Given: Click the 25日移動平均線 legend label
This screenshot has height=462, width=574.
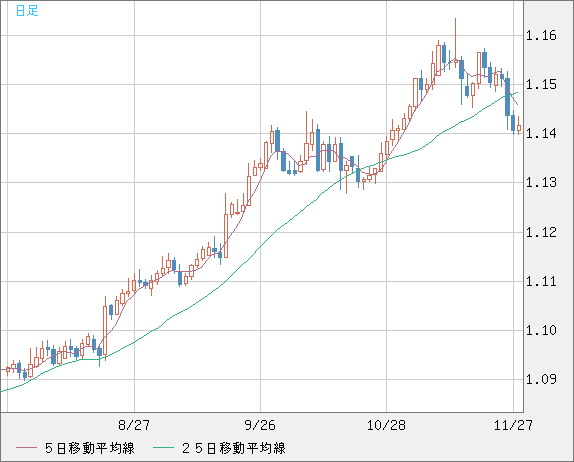Looking at the screenshot, I should tap(234, 448).
